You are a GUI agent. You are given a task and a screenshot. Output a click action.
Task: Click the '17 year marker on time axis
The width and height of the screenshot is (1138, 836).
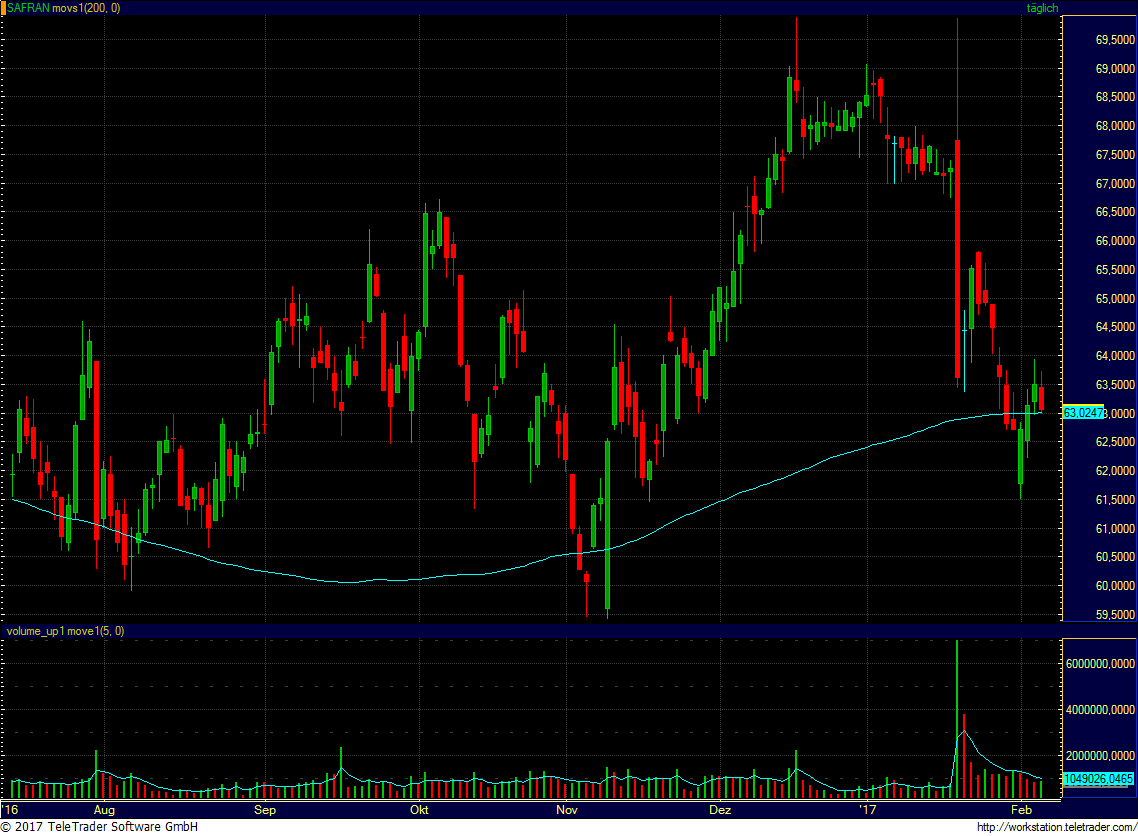coord(868,810)
